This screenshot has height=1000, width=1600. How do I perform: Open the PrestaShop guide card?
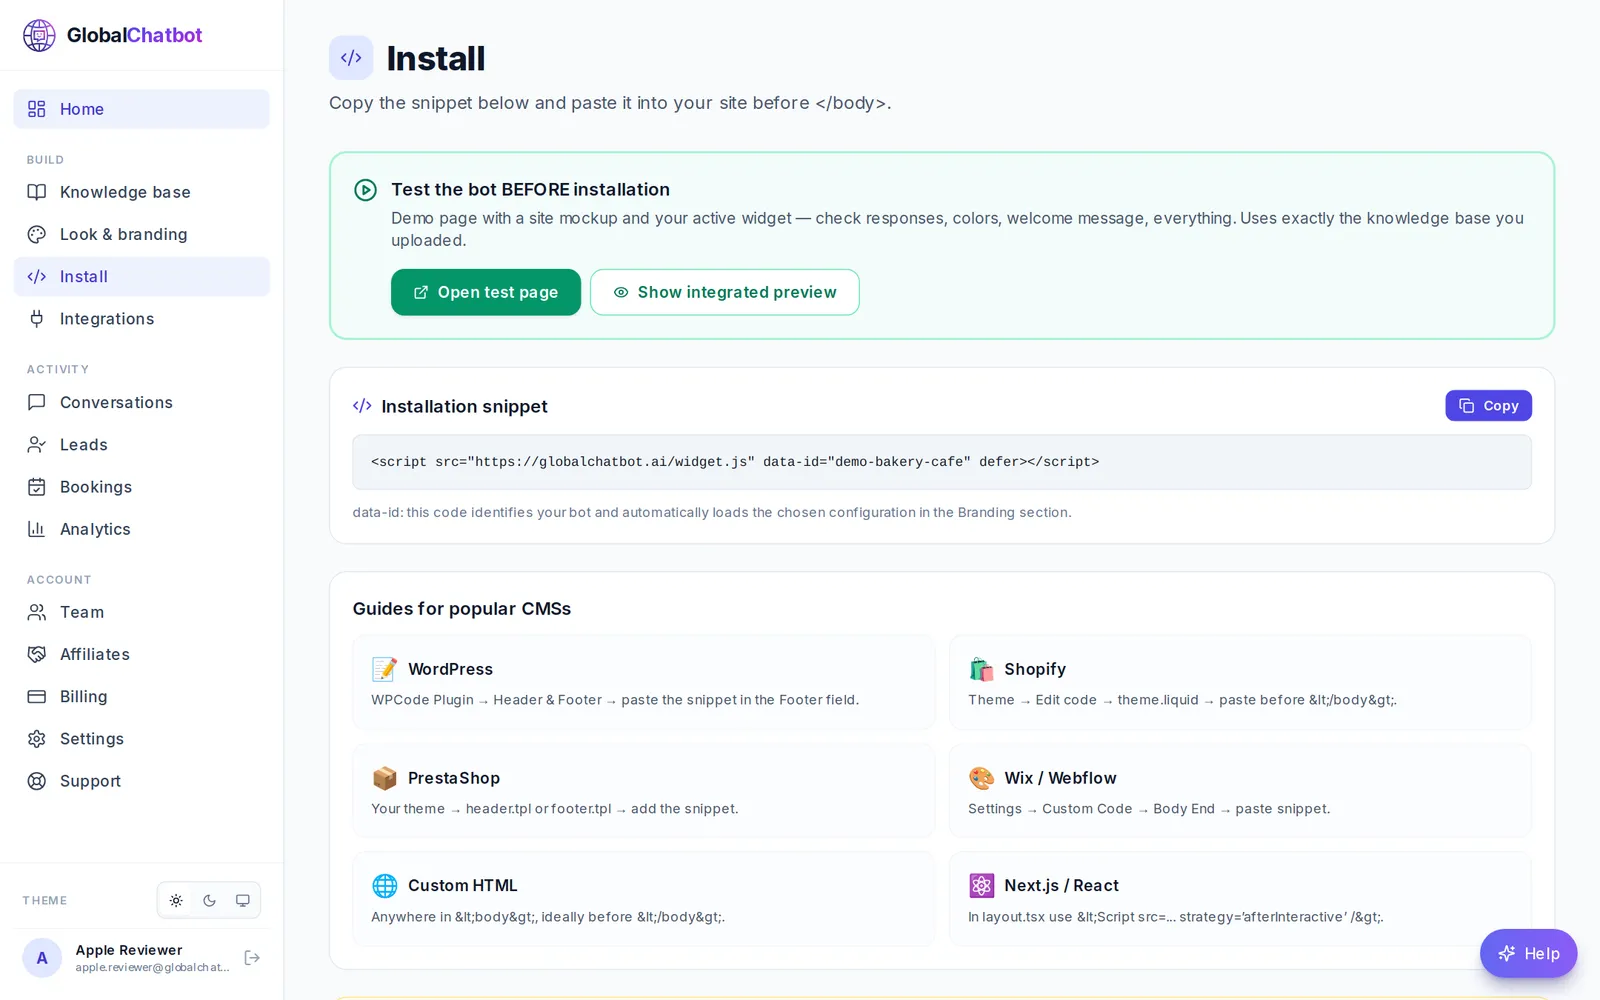click(x=644, y=791)
